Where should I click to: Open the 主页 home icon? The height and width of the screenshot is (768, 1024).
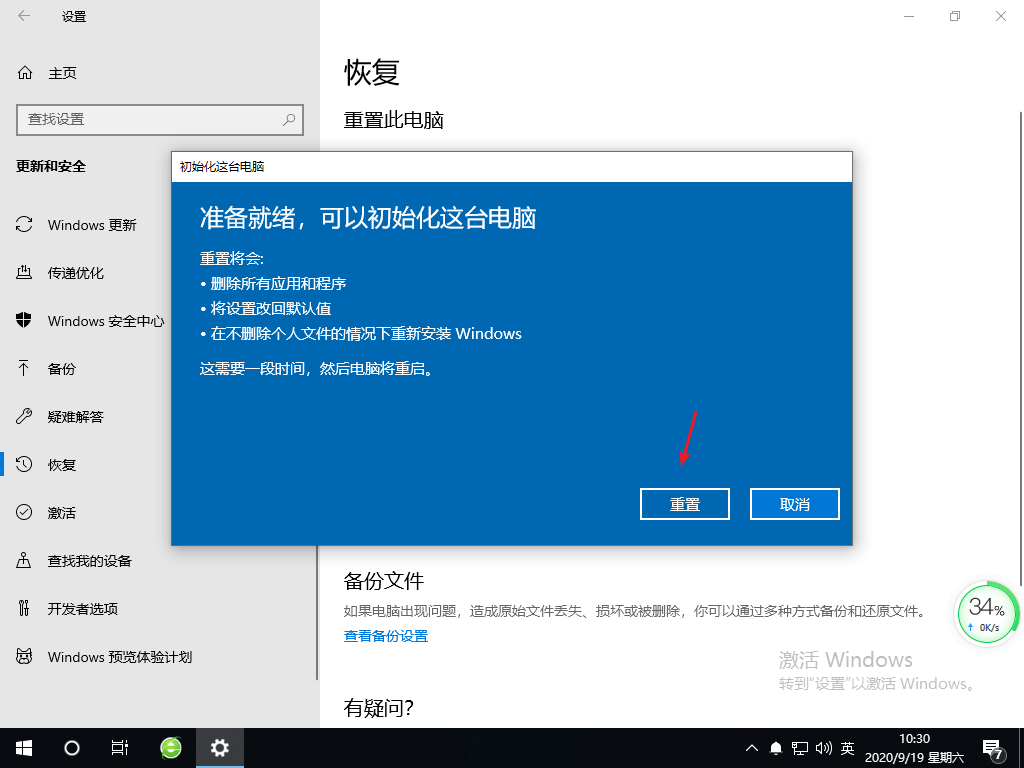pyautogui.click(x=25, y=73)
